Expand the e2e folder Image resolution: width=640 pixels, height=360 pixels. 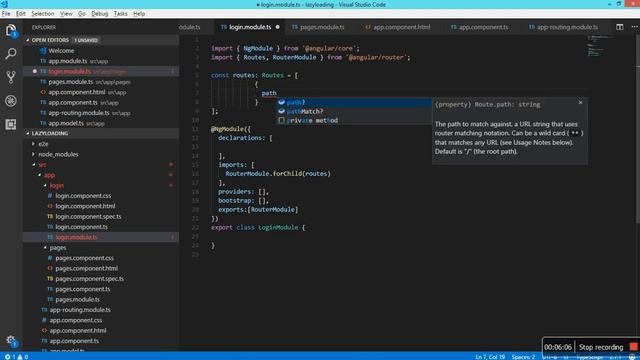point(43,144)
